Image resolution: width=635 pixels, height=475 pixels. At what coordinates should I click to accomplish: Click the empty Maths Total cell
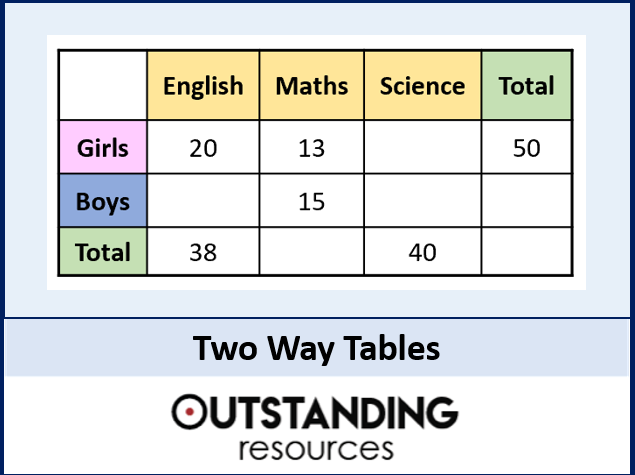pyautogui.click(x=312, y=251)
